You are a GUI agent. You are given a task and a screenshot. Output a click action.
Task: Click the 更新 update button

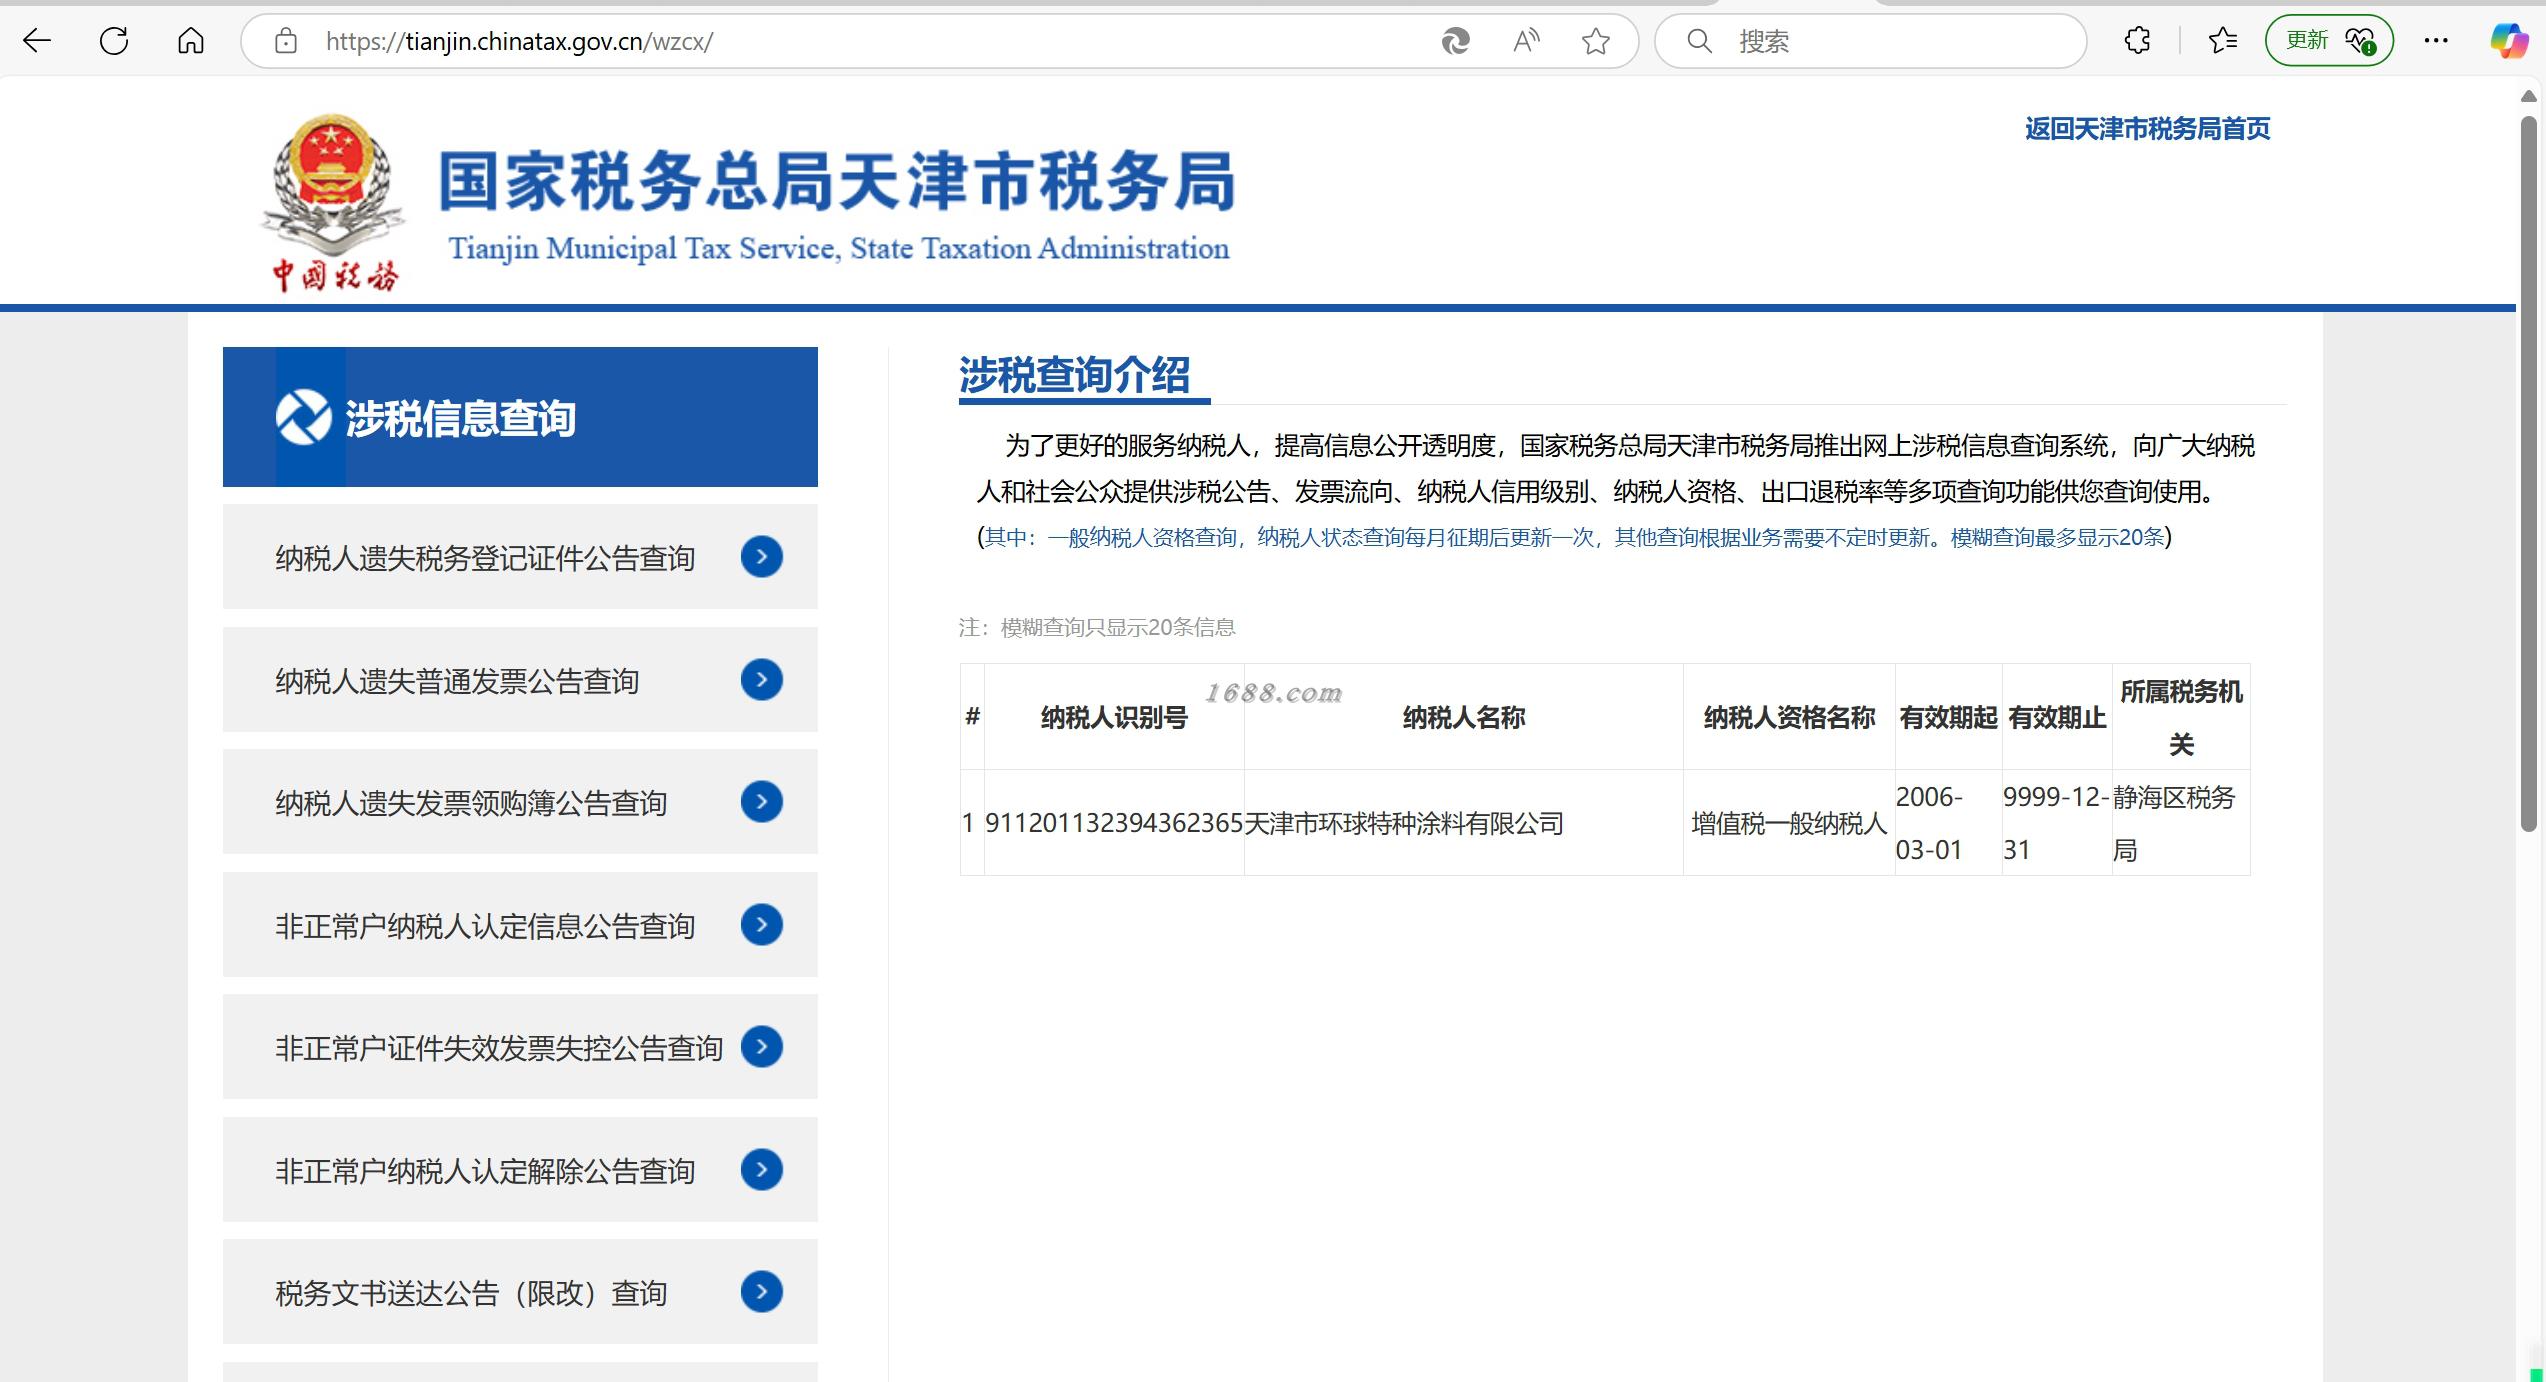click(x=2329, y=41)
